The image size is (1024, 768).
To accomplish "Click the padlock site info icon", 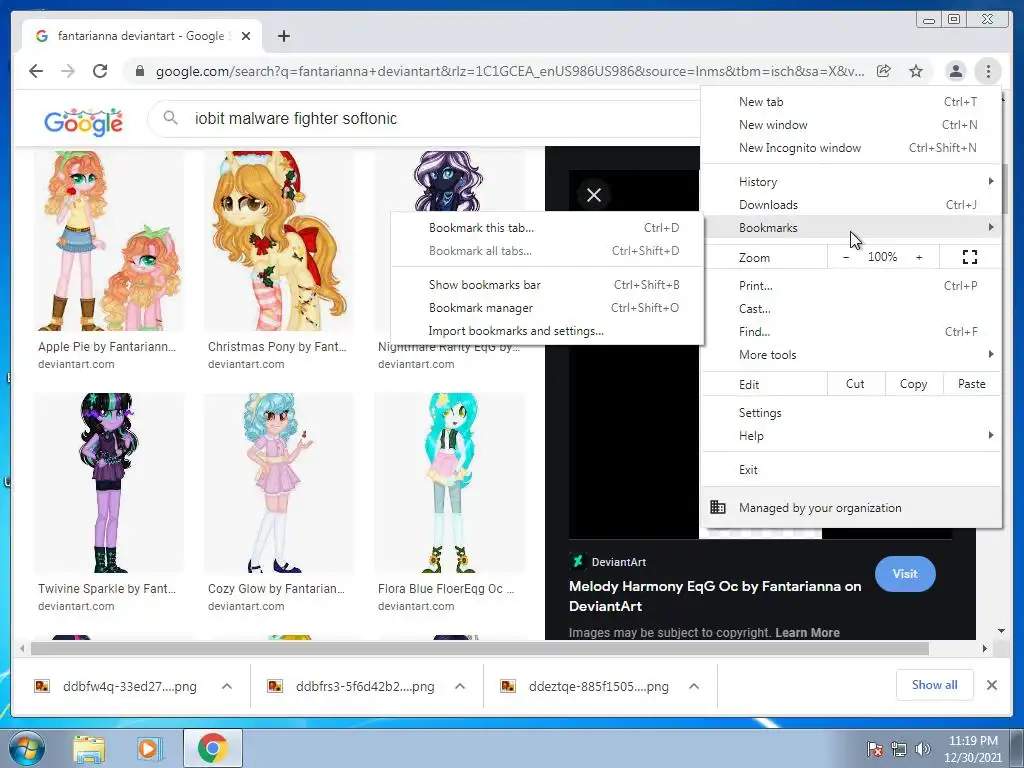I will [139, 71].
